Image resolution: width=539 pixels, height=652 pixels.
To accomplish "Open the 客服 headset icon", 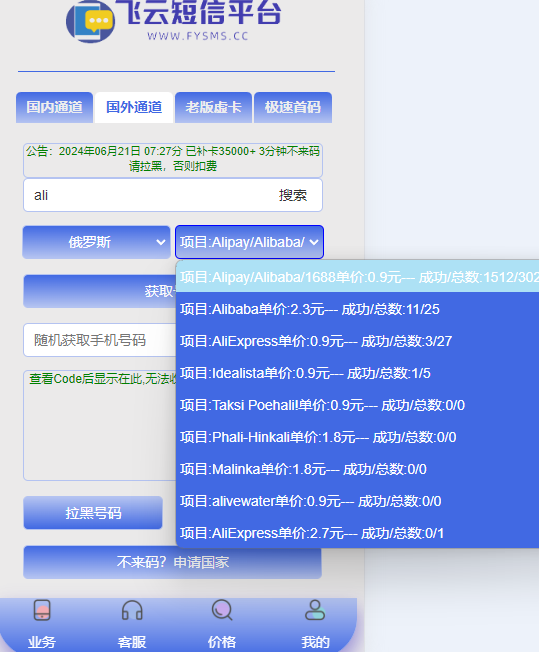I will (132, 610).
